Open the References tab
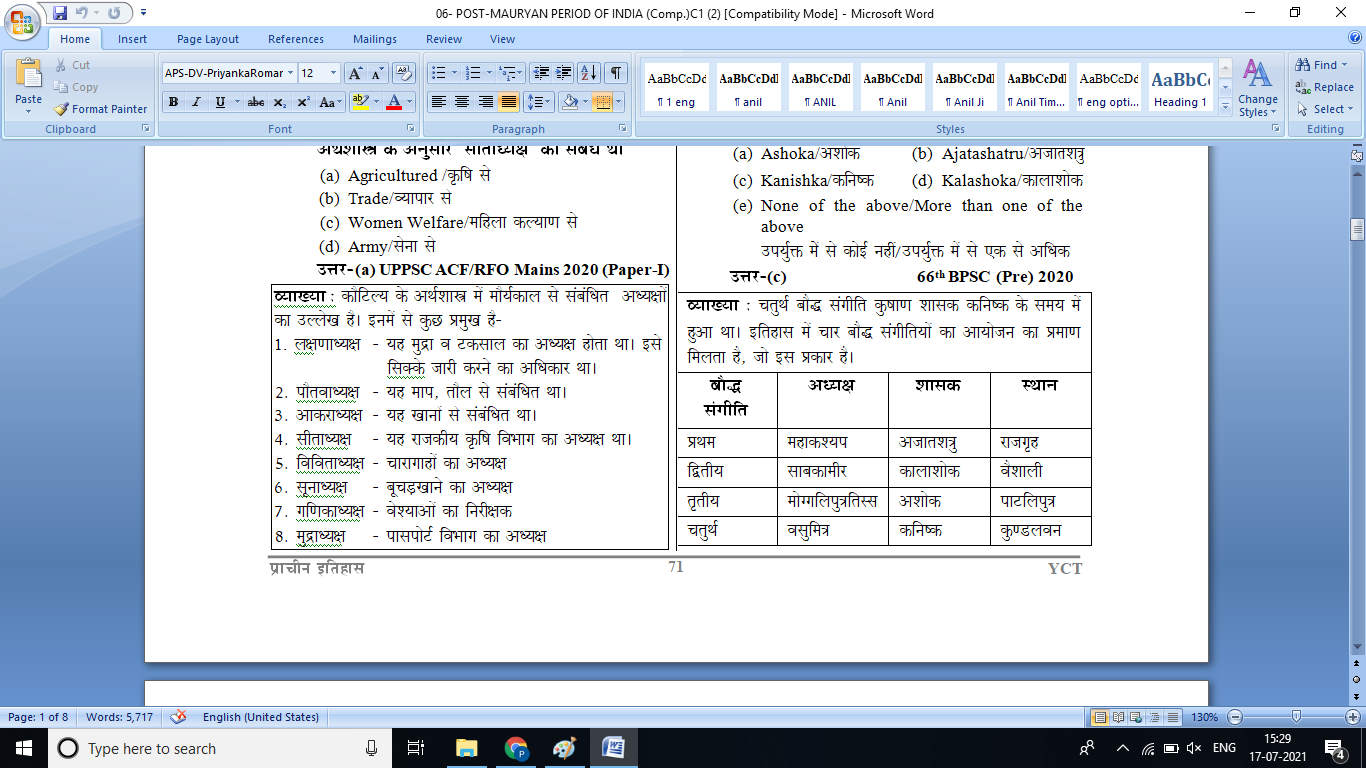 click(296, 39)
